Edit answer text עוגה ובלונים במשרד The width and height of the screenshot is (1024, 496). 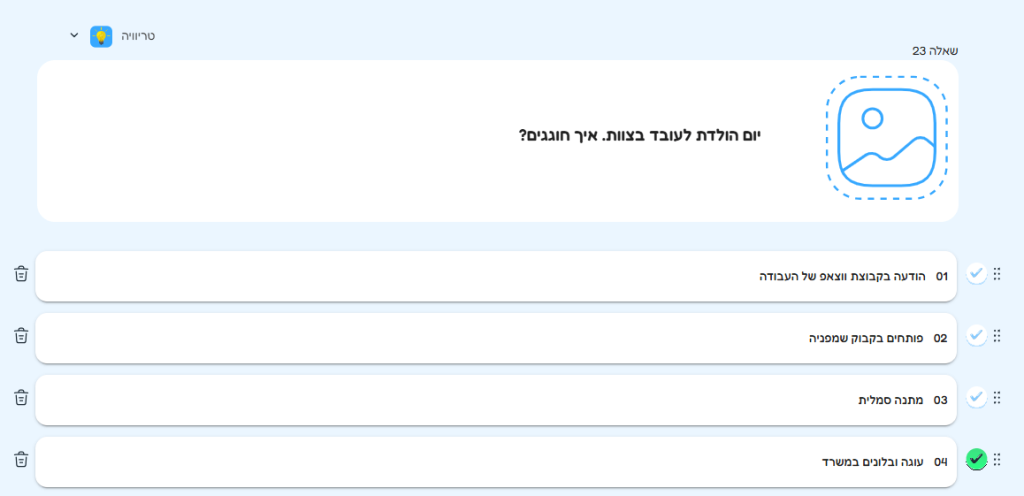tap(866, 462)
